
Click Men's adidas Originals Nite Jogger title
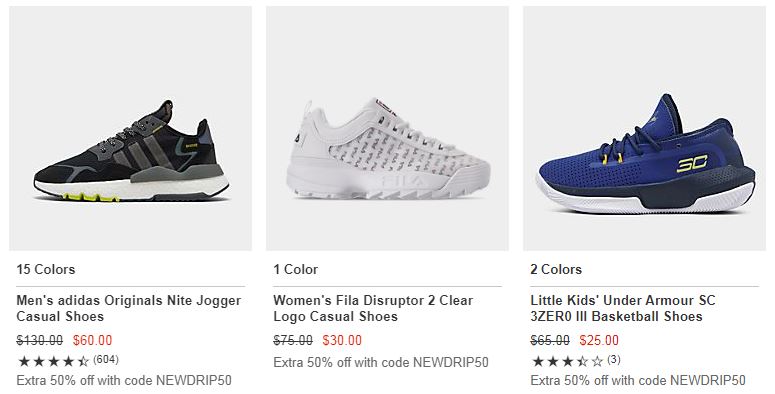(129, 308)
